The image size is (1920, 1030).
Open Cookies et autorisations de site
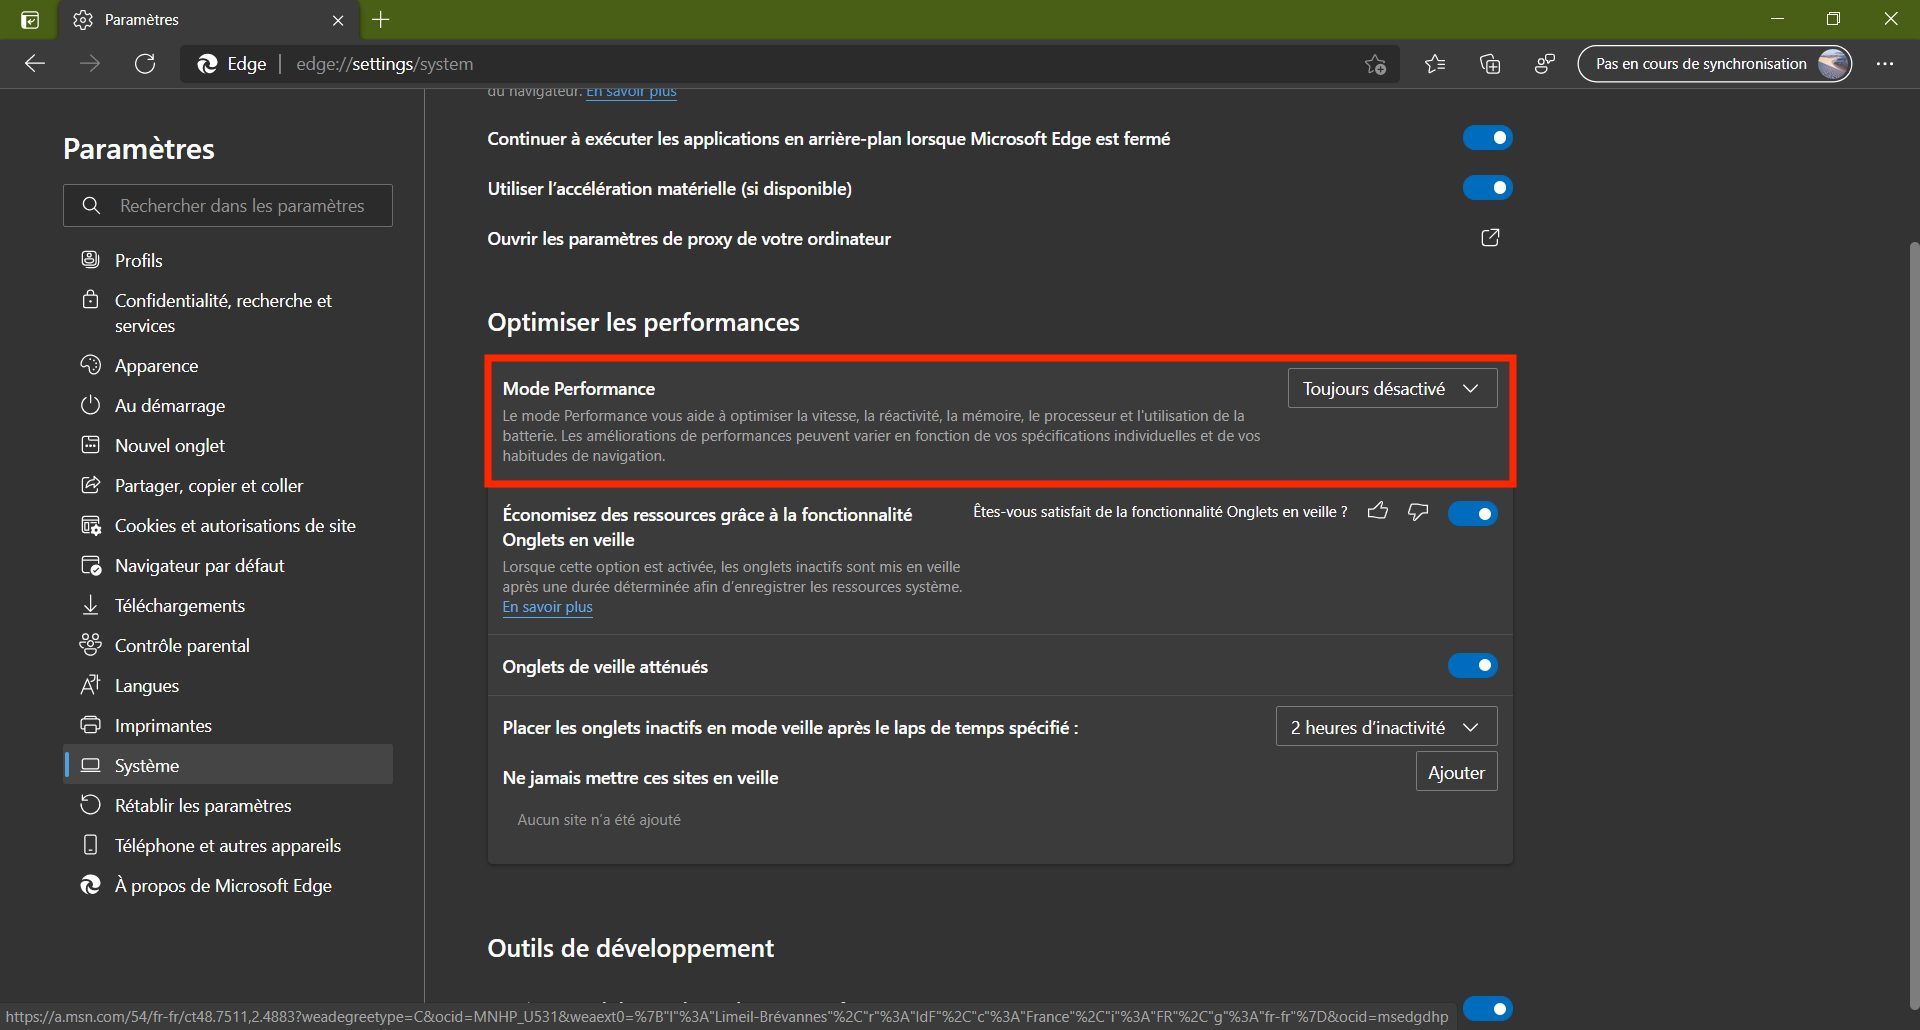(x=228, y=525)
